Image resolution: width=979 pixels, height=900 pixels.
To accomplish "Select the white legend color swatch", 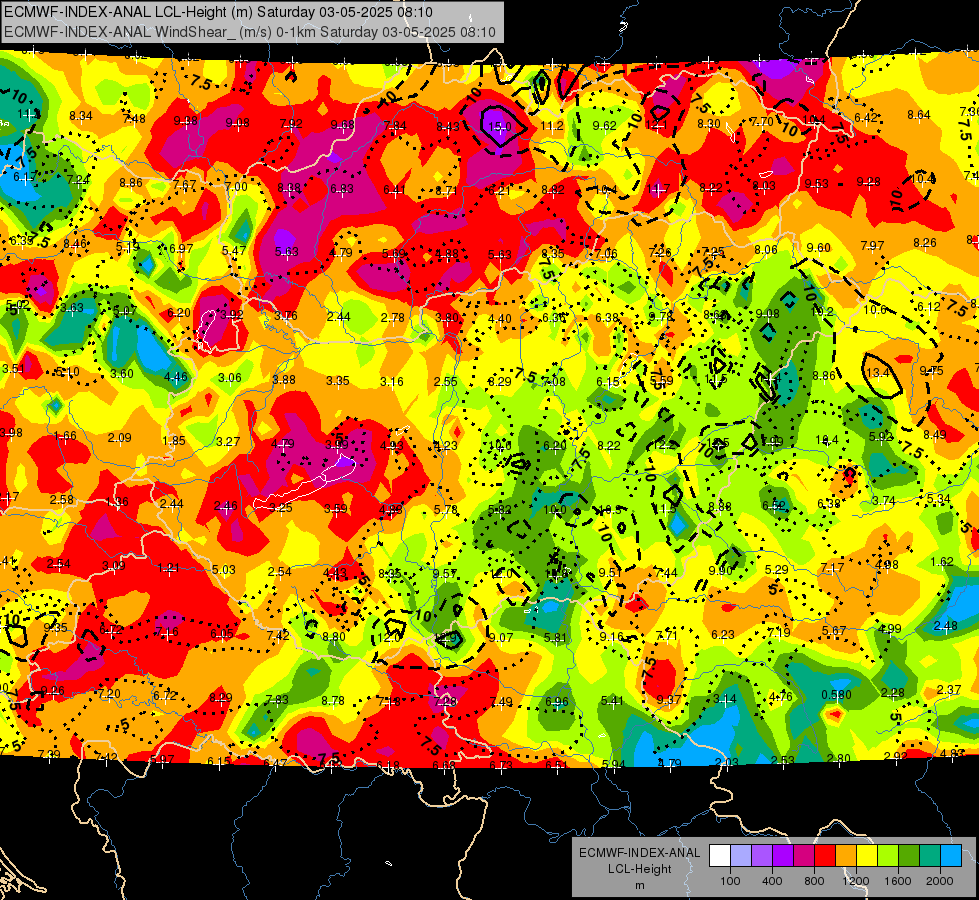I will pos(720,856).
